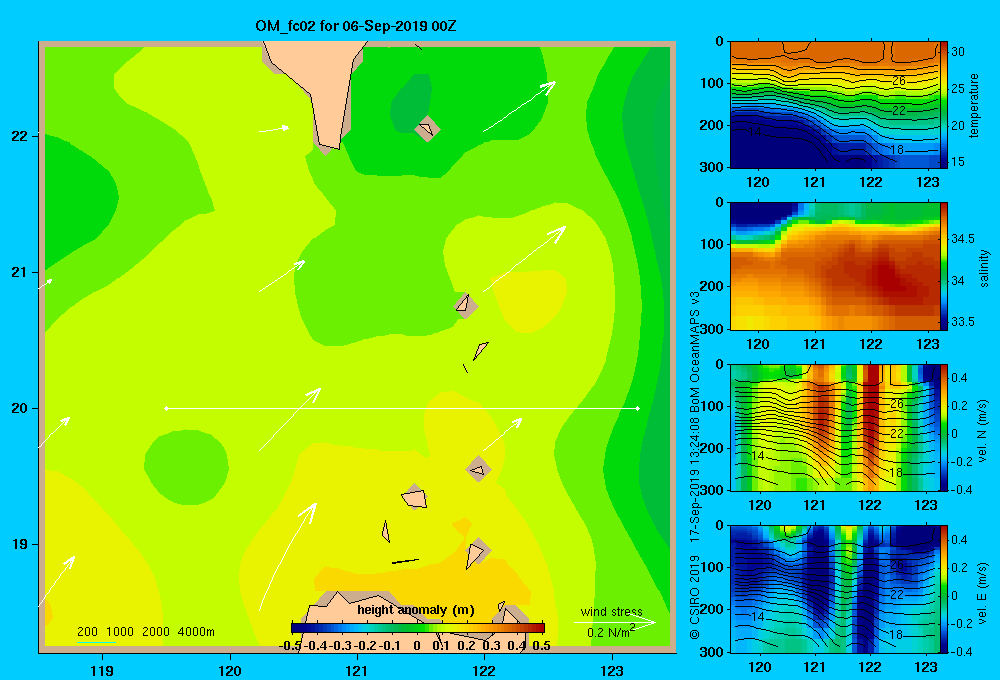The width and height of the screenshot is (1000, 680).
Task: Click the vertical 'temperature' axis label
Action: [x=974, y=105]
